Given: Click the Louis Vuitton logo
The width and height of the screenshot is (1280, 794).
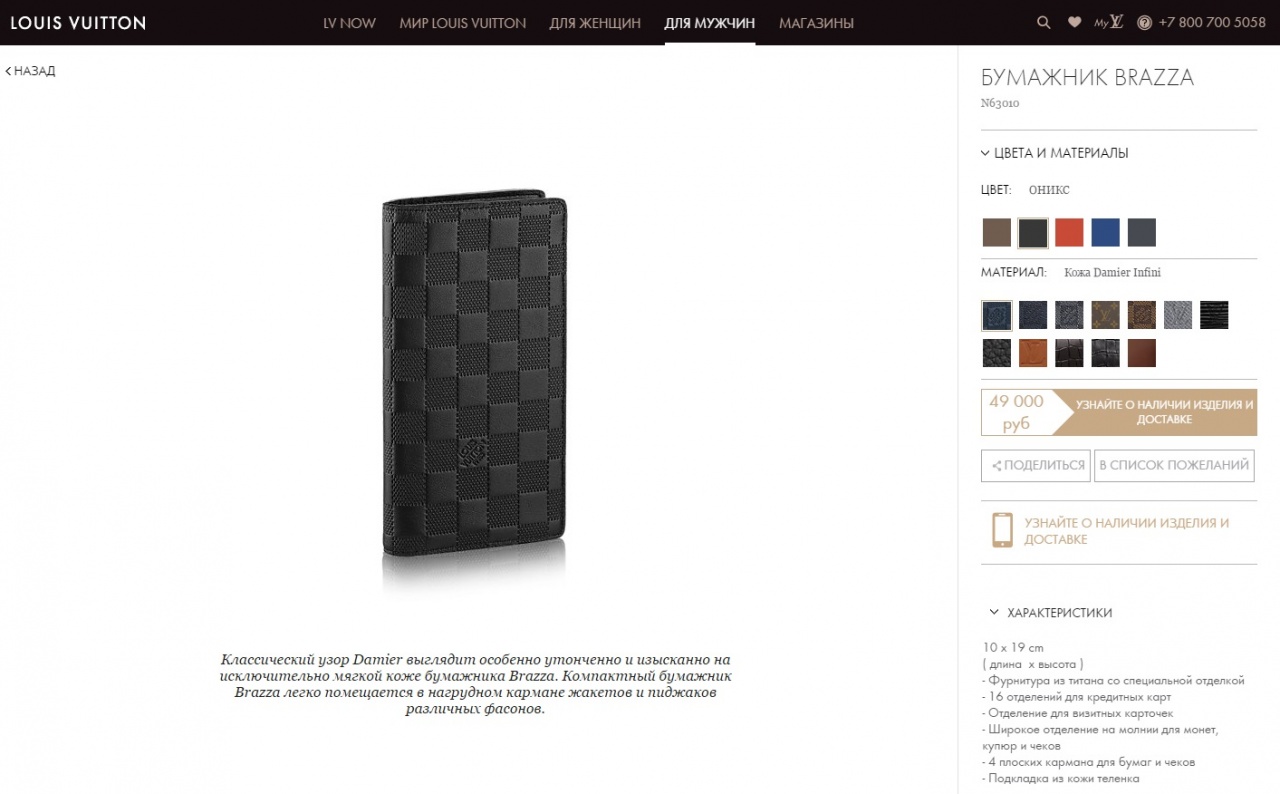Looking at the screenshot, I should point(78,22).
